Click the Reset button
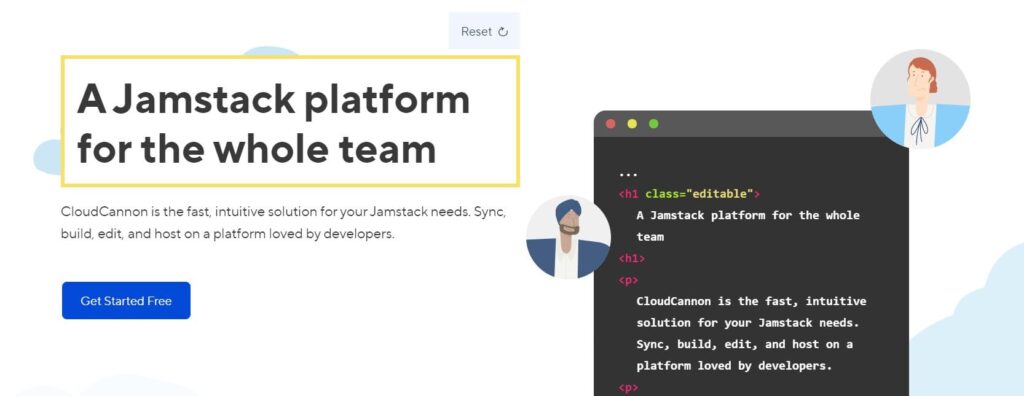Screen dimensions: 1024x396 coord(484,31)
